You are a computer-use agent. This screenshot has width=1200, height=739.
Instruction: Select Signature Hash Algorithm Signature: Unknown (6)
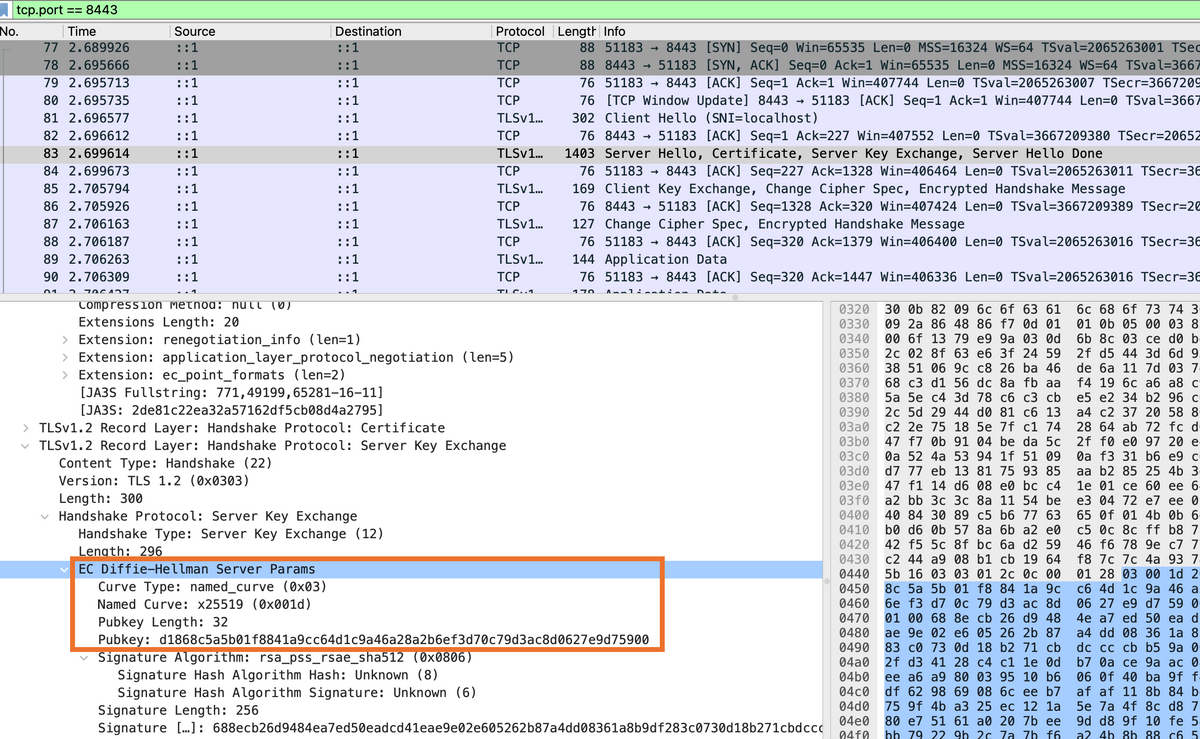[x=297, y=693]
